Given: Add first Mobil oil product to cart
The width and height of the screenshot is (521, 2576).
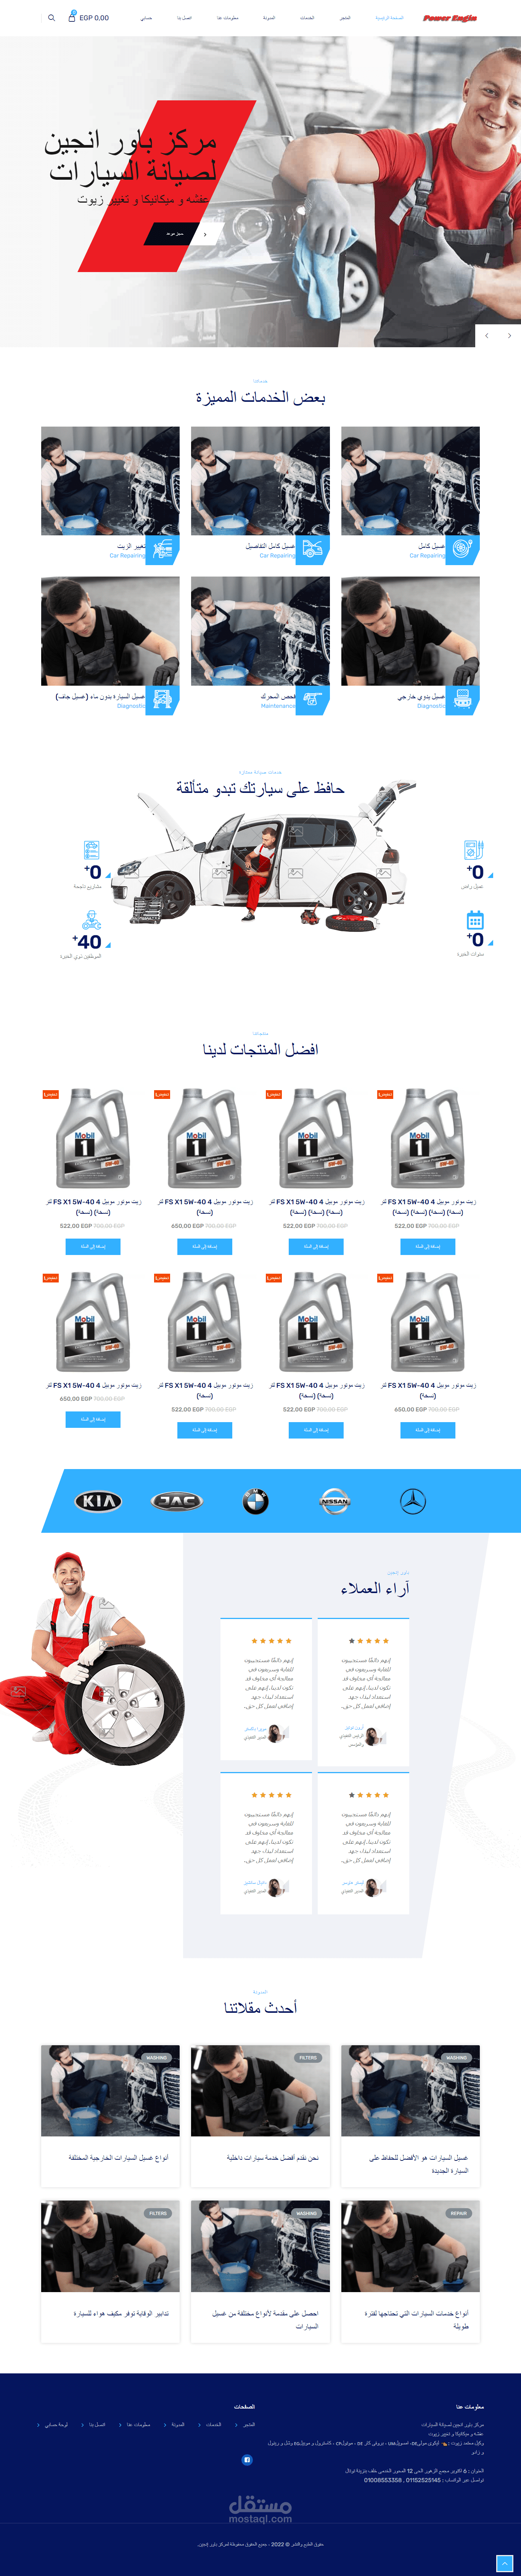Looking at the screenshot, I should pyautogui.click(x=427, y=1246).
